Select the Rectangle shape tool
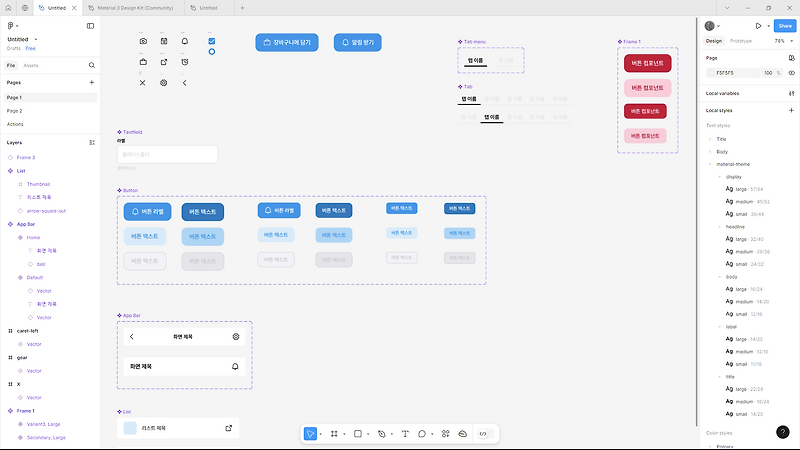The width and height of the screenshot is (800, 450). click(x=358, y=434)
